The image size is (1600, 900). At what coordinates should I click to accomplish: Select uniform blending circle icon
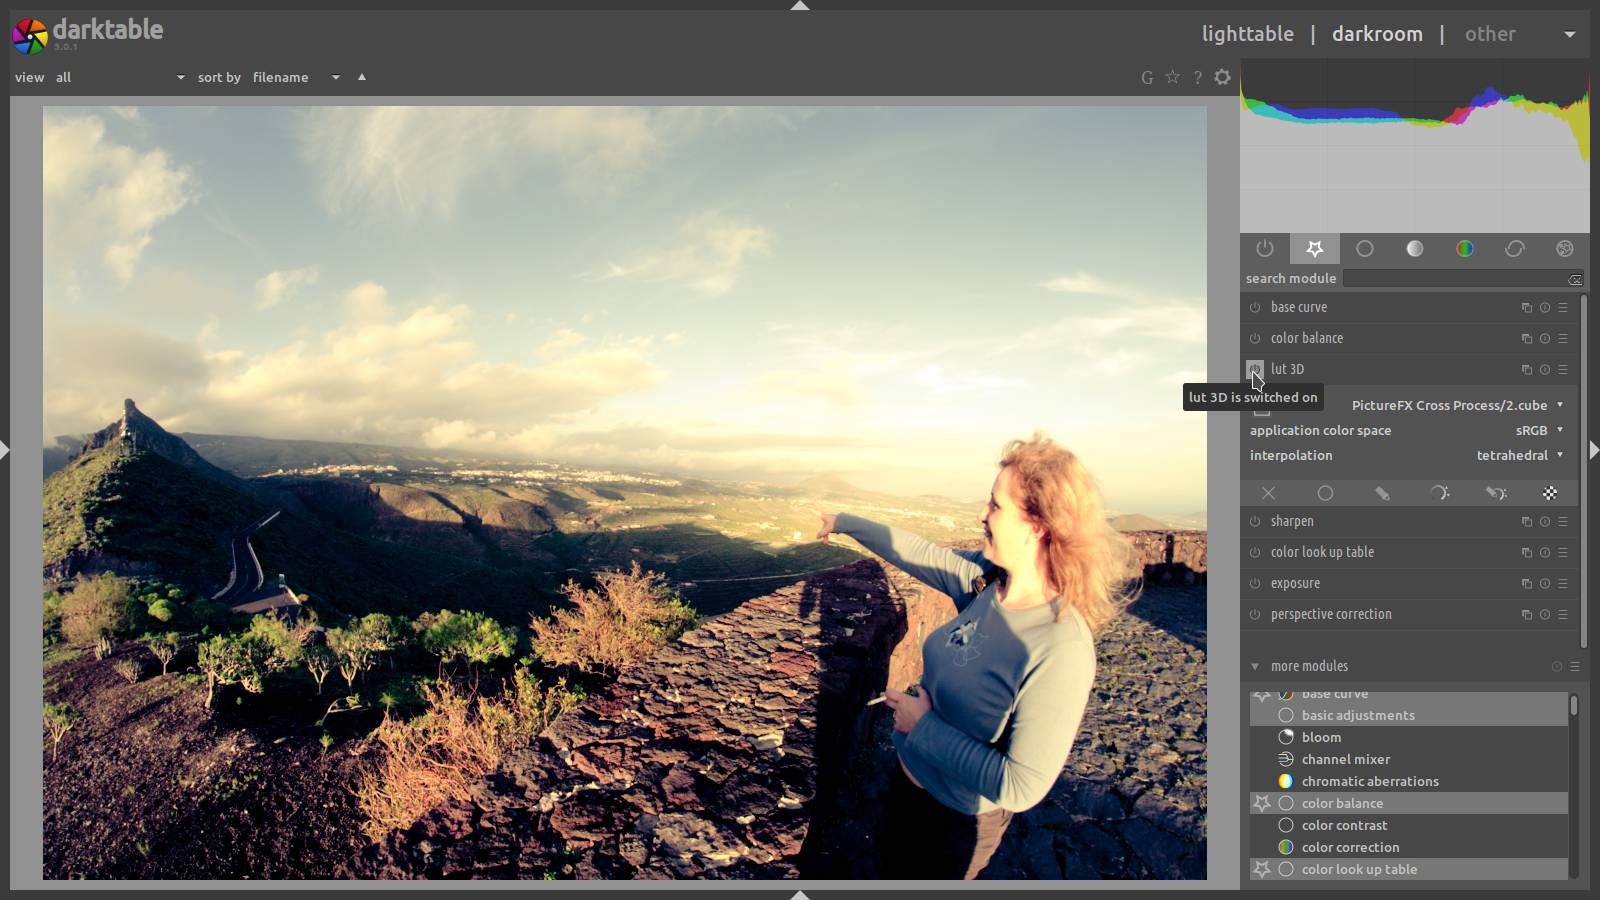[x=1325, y=493]
